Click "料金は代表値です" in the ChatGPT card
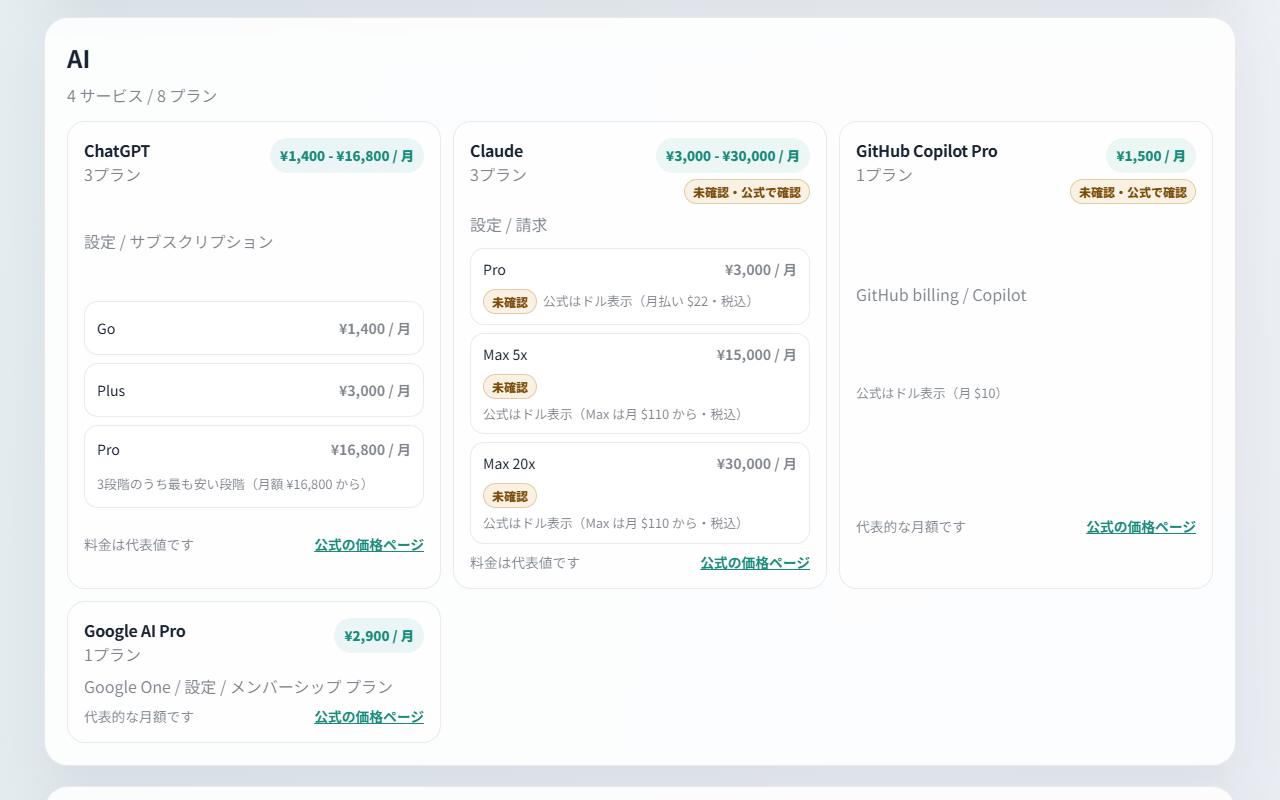Screen dimensions: 1280x800 pyautogui.click(x=139, y=545)
